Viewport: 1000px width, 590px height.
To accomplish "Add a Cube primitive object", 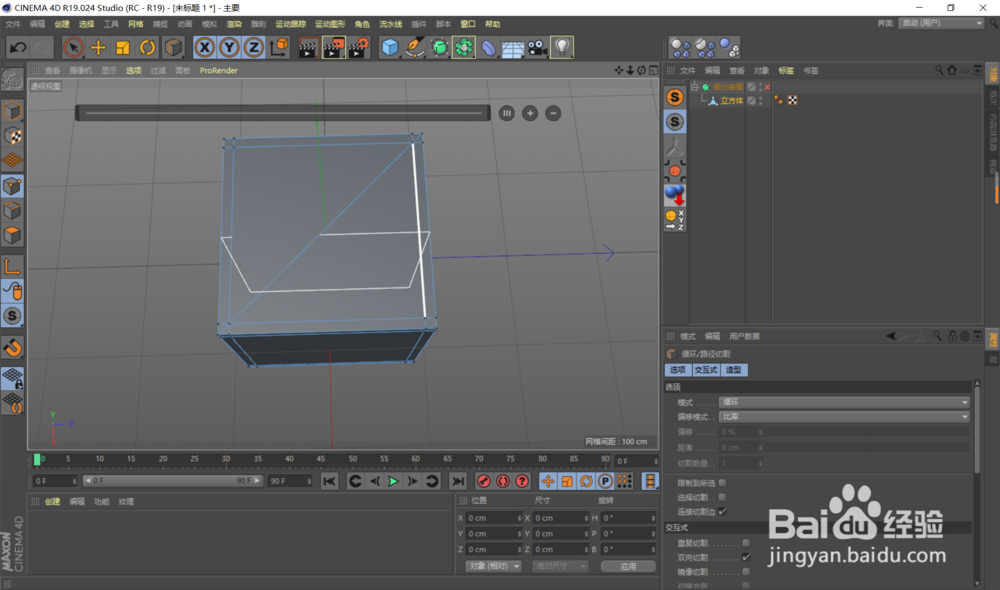I will (390, 47).
